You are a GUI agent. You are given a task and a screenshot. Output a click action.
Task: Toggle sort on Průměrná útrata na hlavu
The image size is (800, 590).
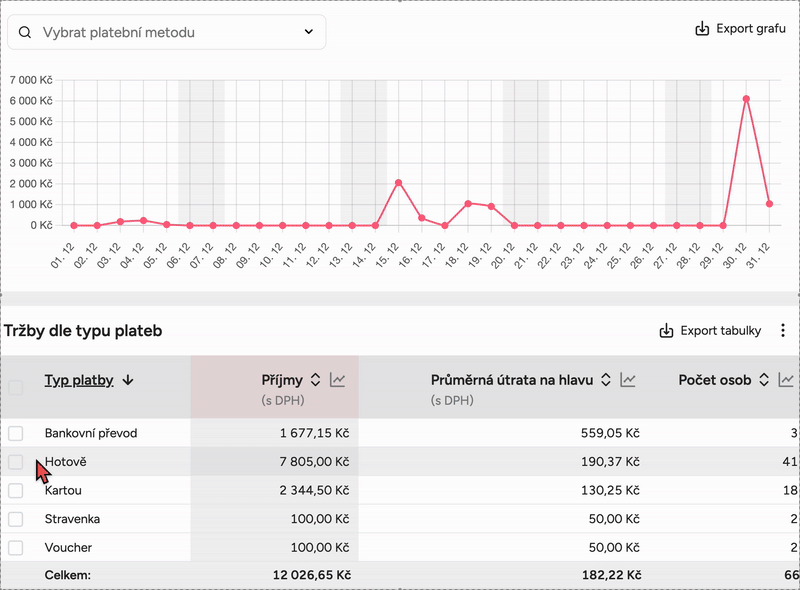pos(606,380)
